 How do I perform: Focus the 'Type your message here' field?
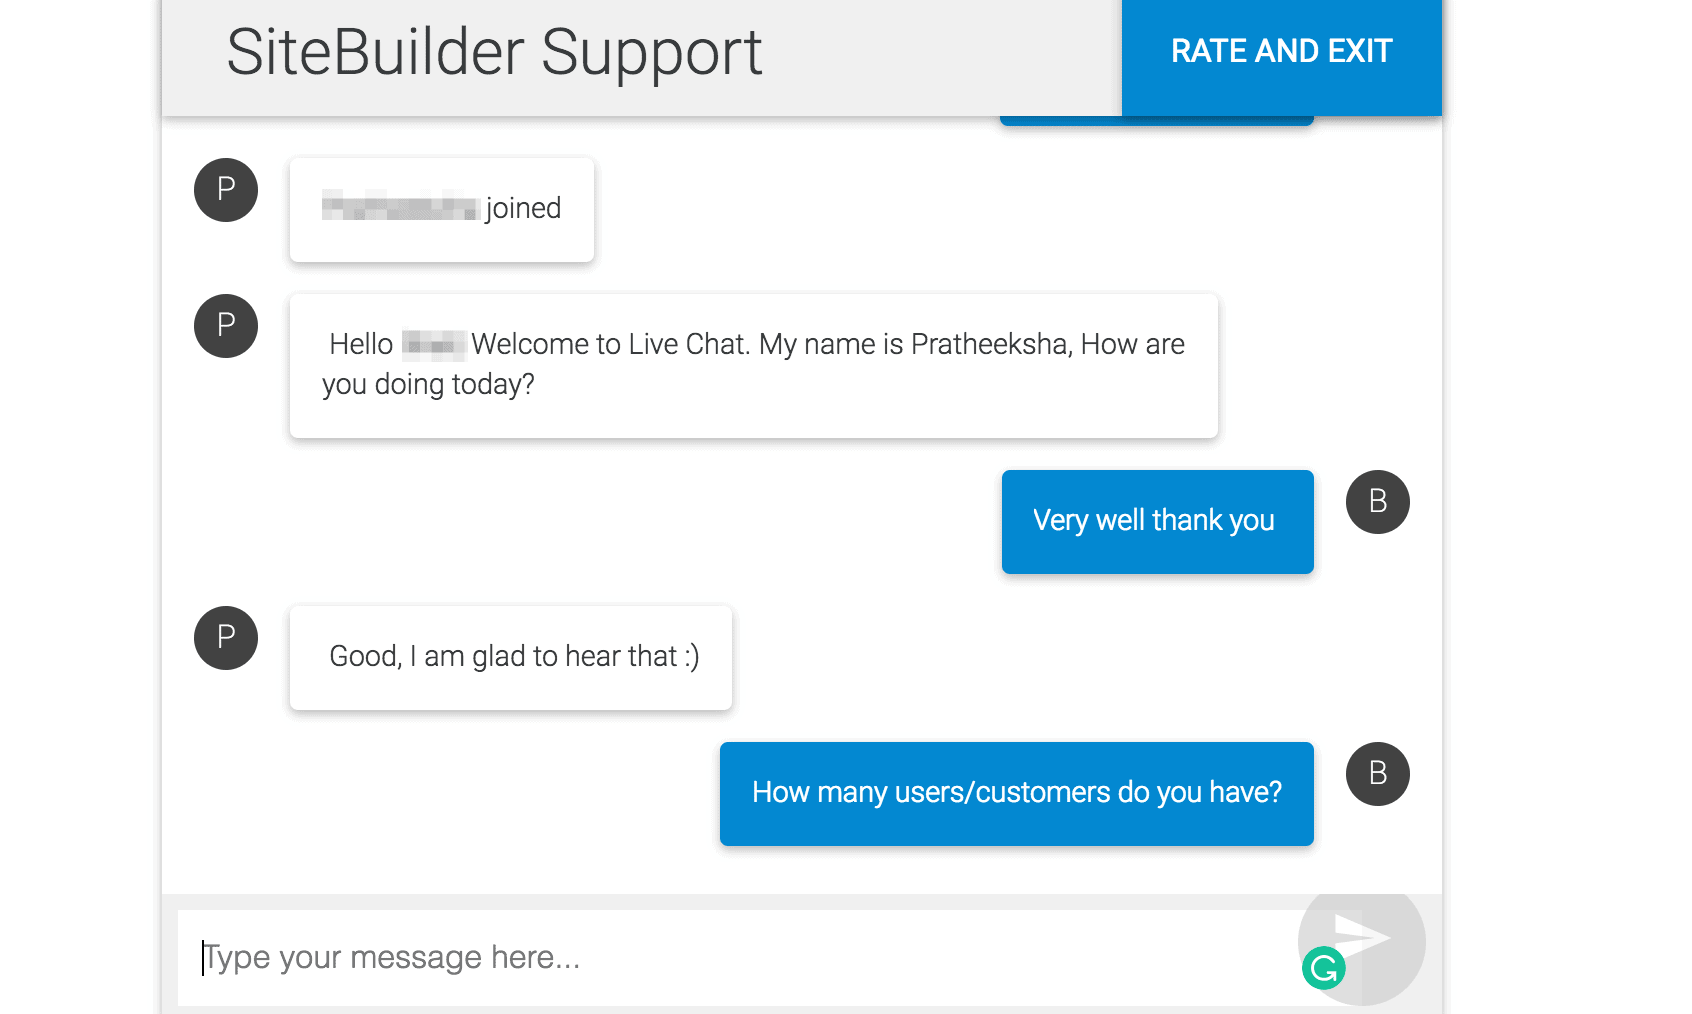point(738,957)
